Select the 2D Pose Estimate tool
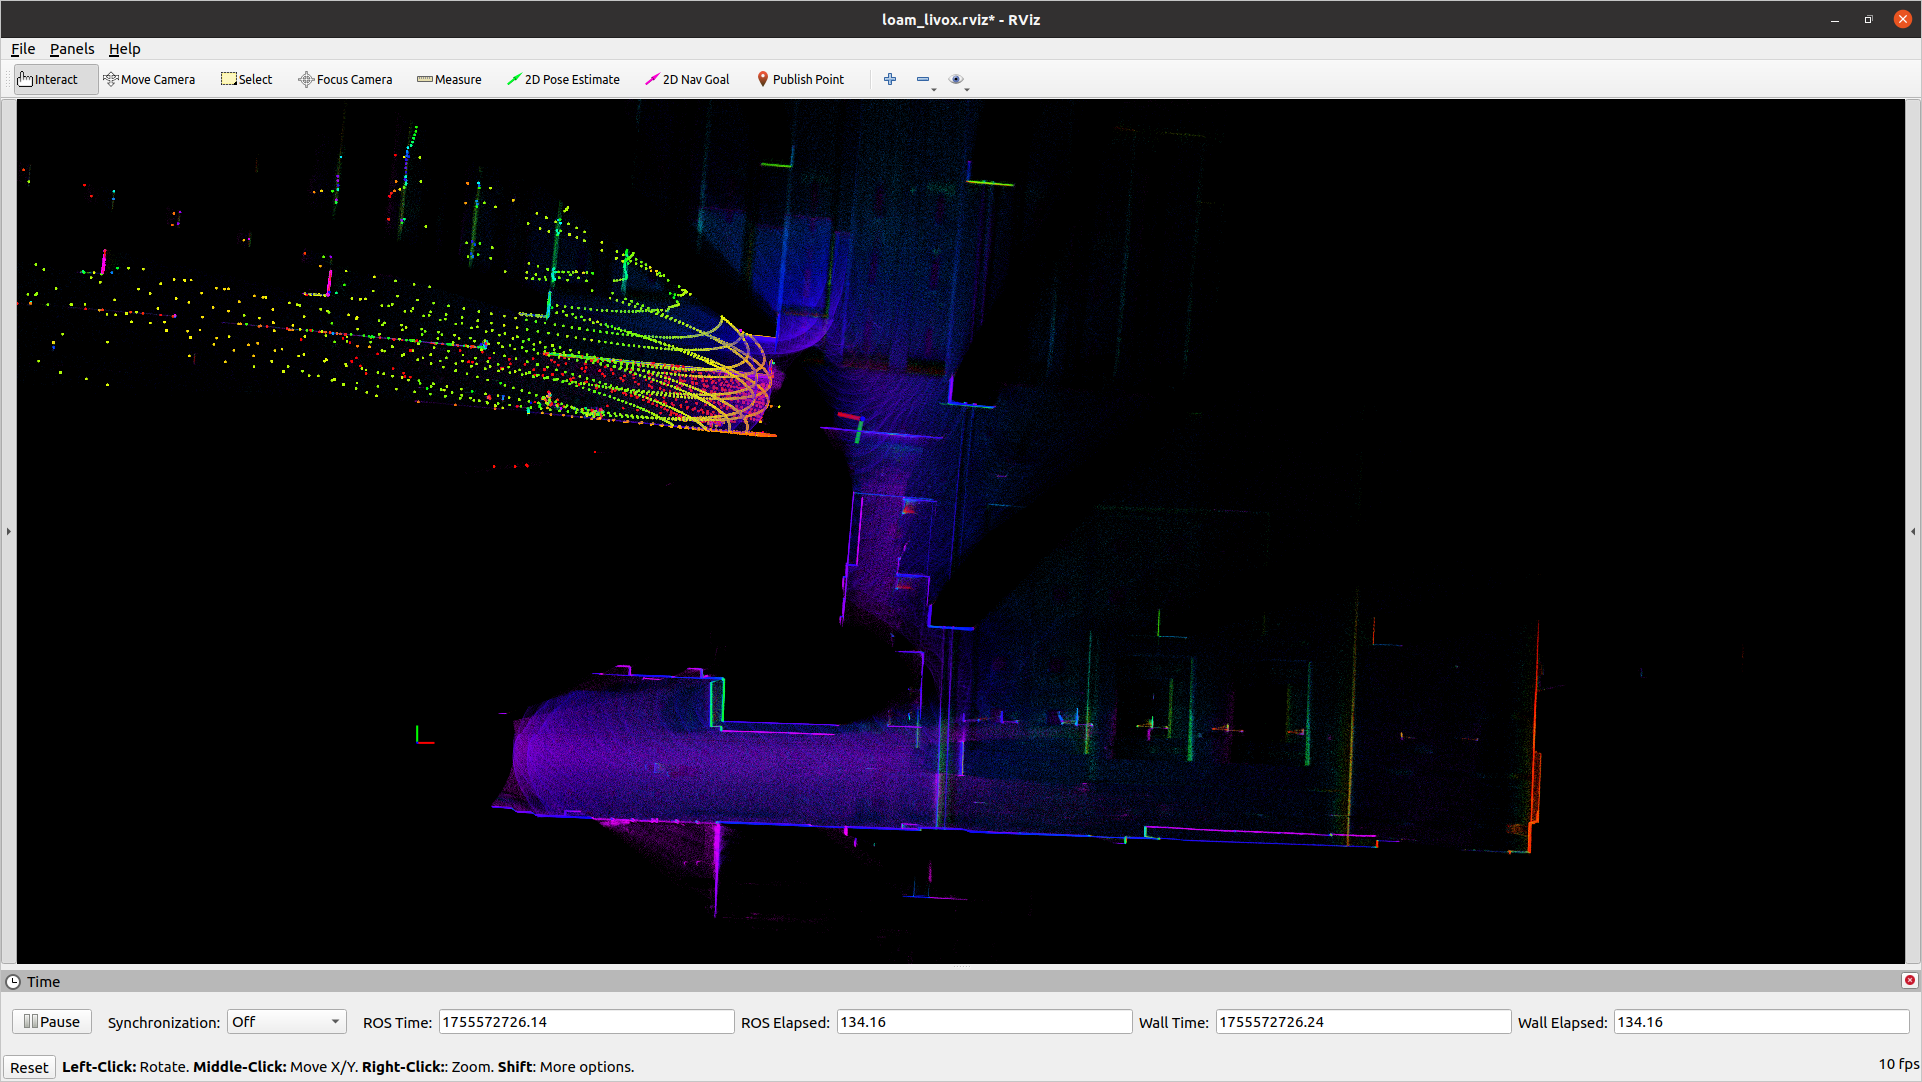 tap(563, 79)
